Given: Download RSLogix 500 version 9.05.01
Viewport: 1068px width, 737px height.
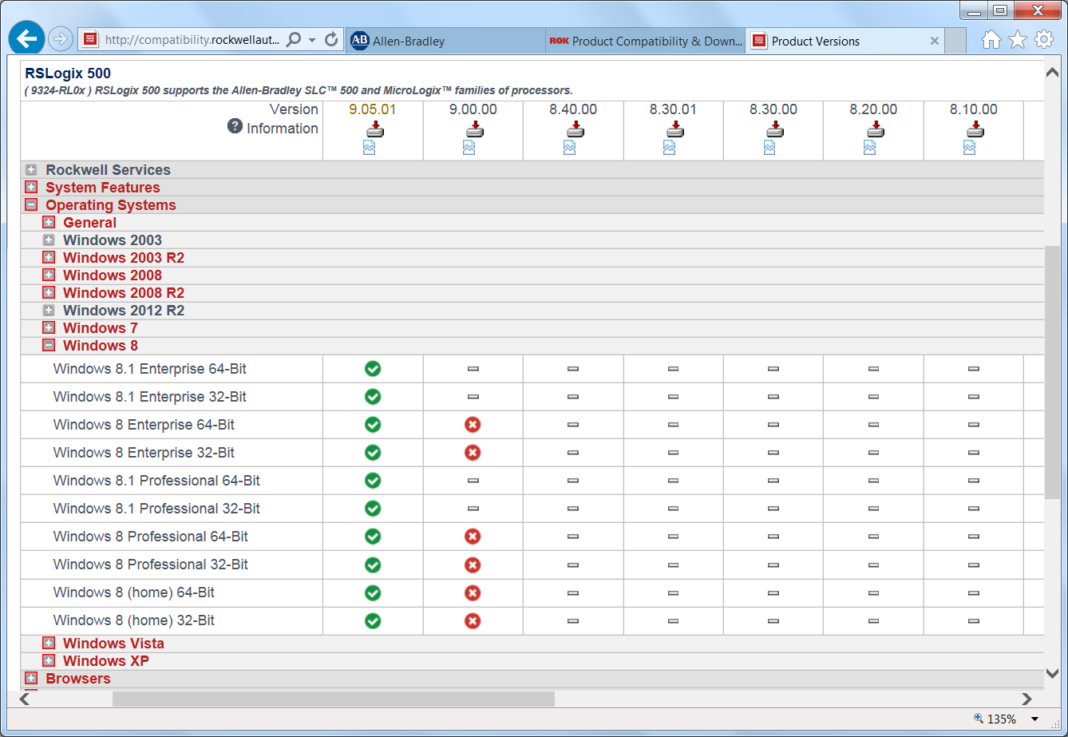Looking at the screenshot, I should click(372, 128).
